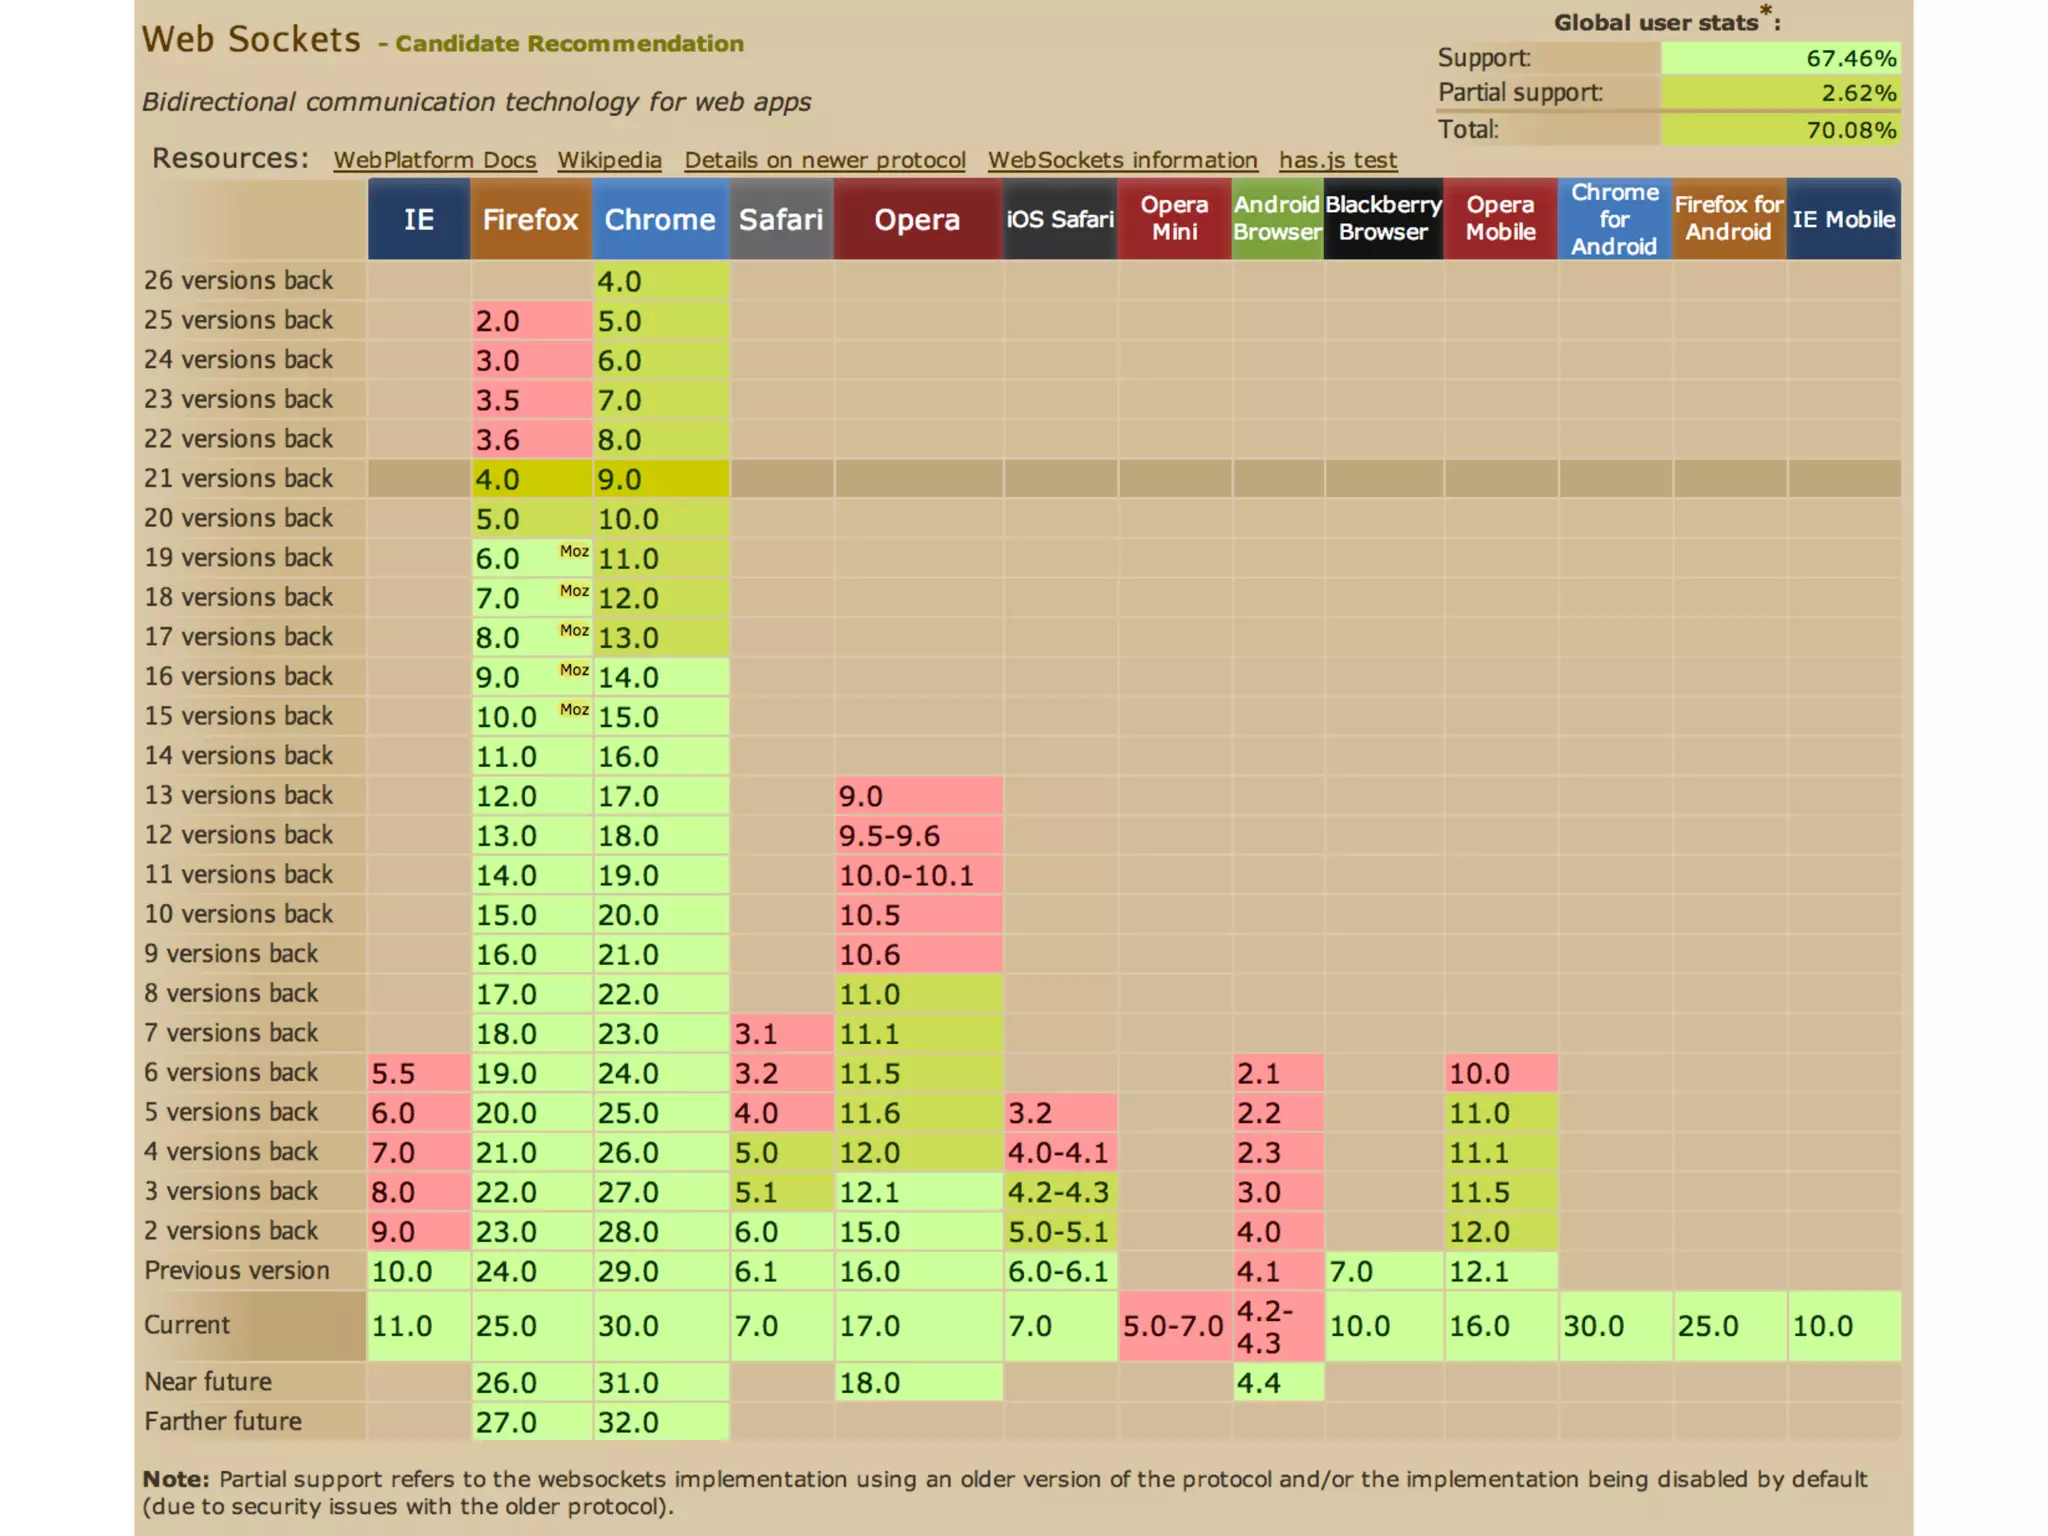Click the Safari column header
The width and height of the screenshot is (2048, 1536).
[x=780, y=219]
